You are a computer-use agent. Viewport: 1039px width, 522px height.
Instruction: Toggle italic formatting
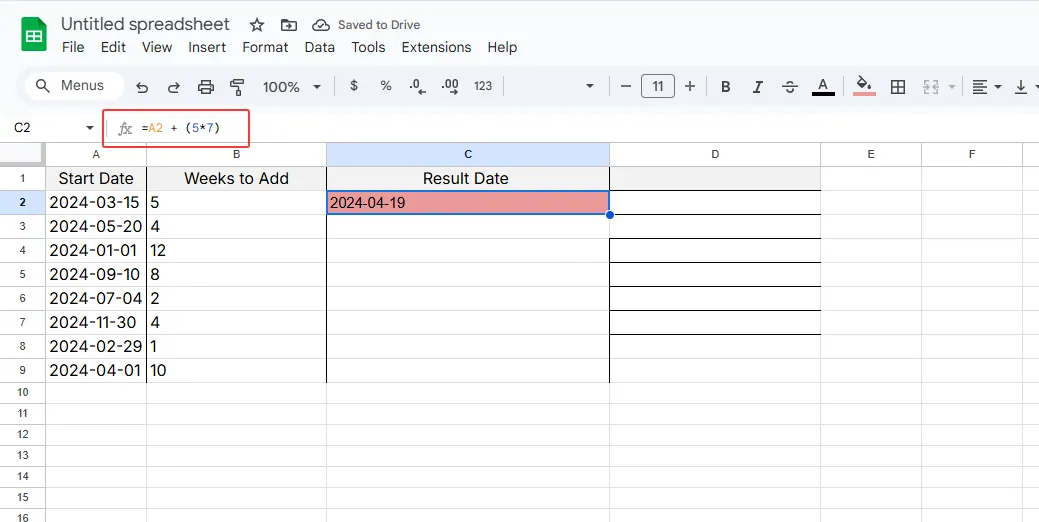tap(758, 87)
